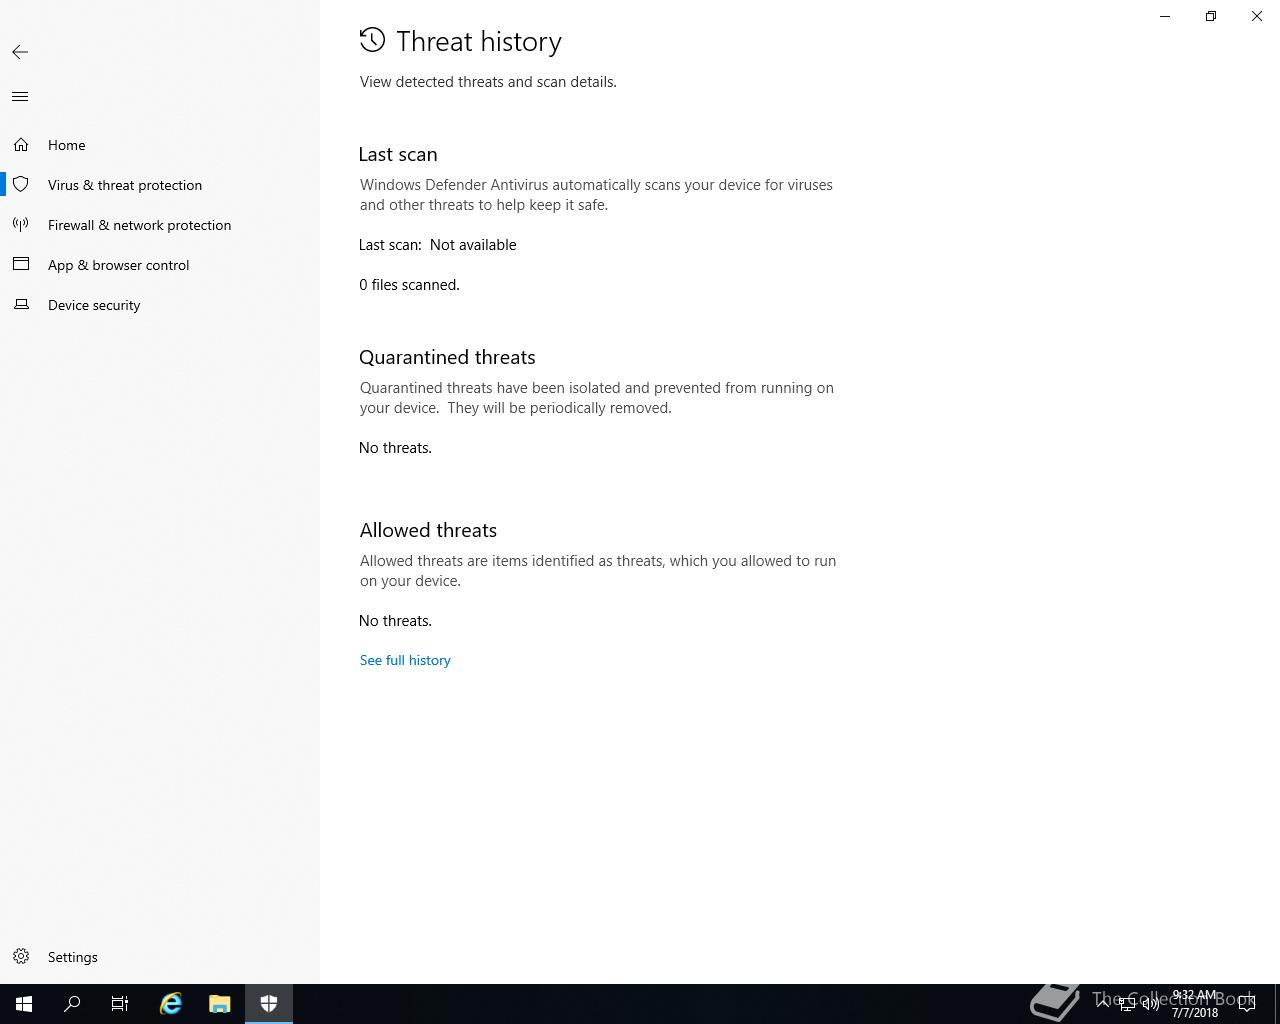Open the Action Center notifications icon

(x=1247, y=1004)
